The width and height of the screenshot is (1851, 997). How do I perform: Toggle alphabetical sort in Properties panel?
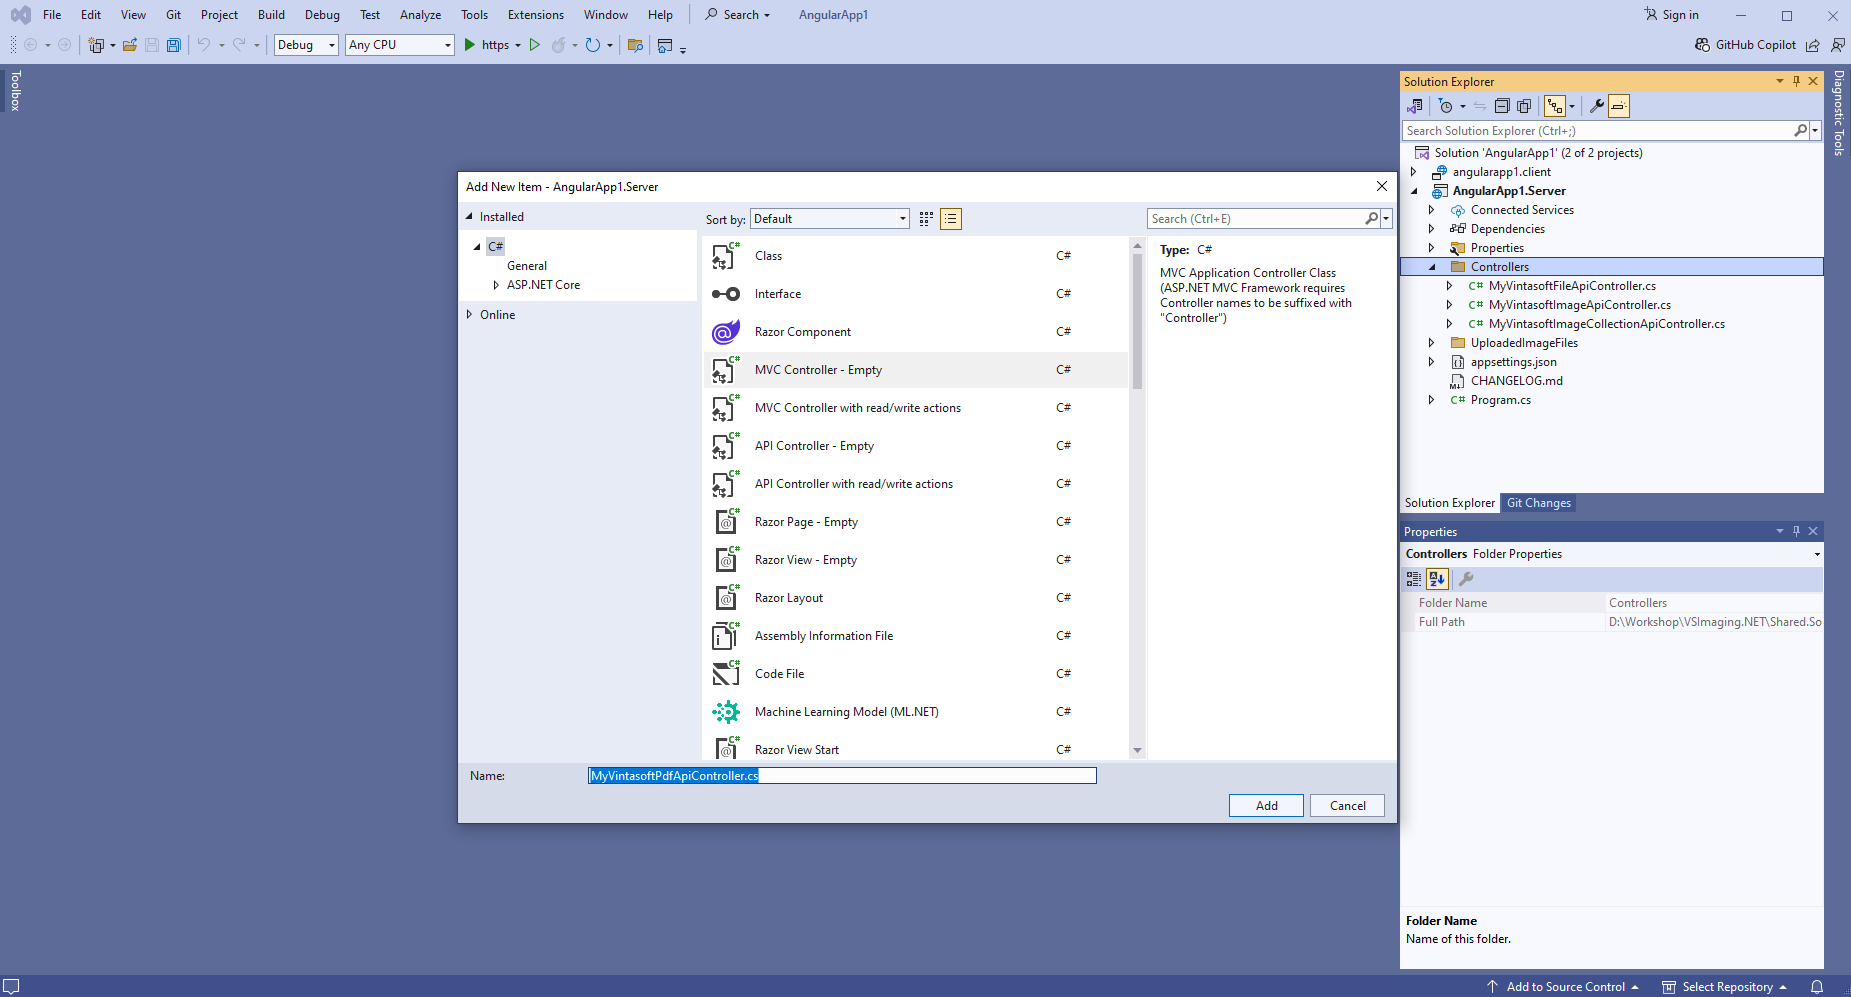coord(1437,579)
